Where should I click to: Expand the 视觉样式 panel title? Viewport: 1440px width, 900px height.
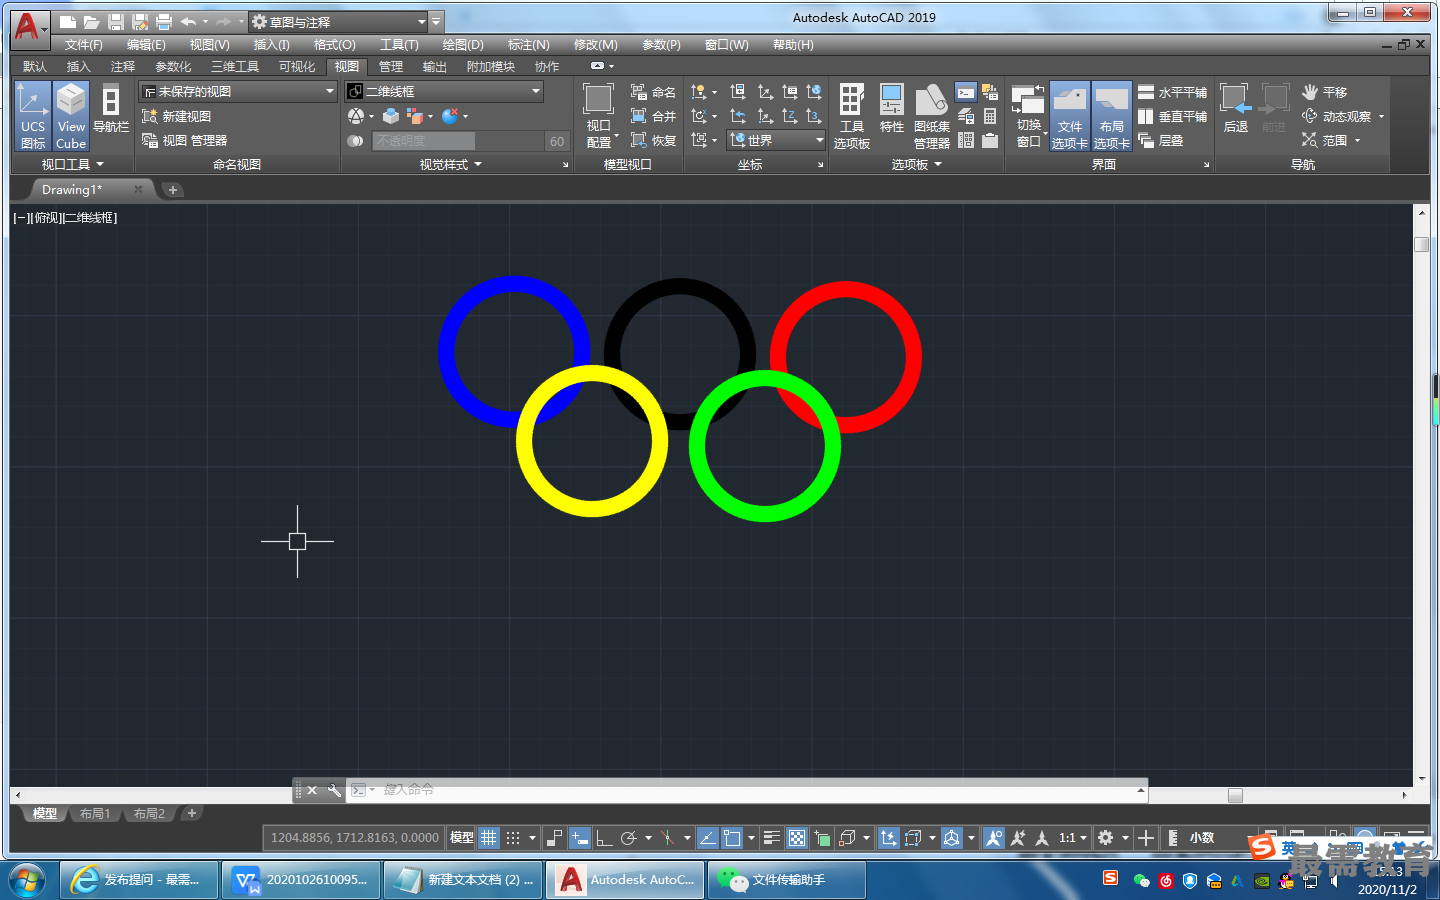(450, 164)
